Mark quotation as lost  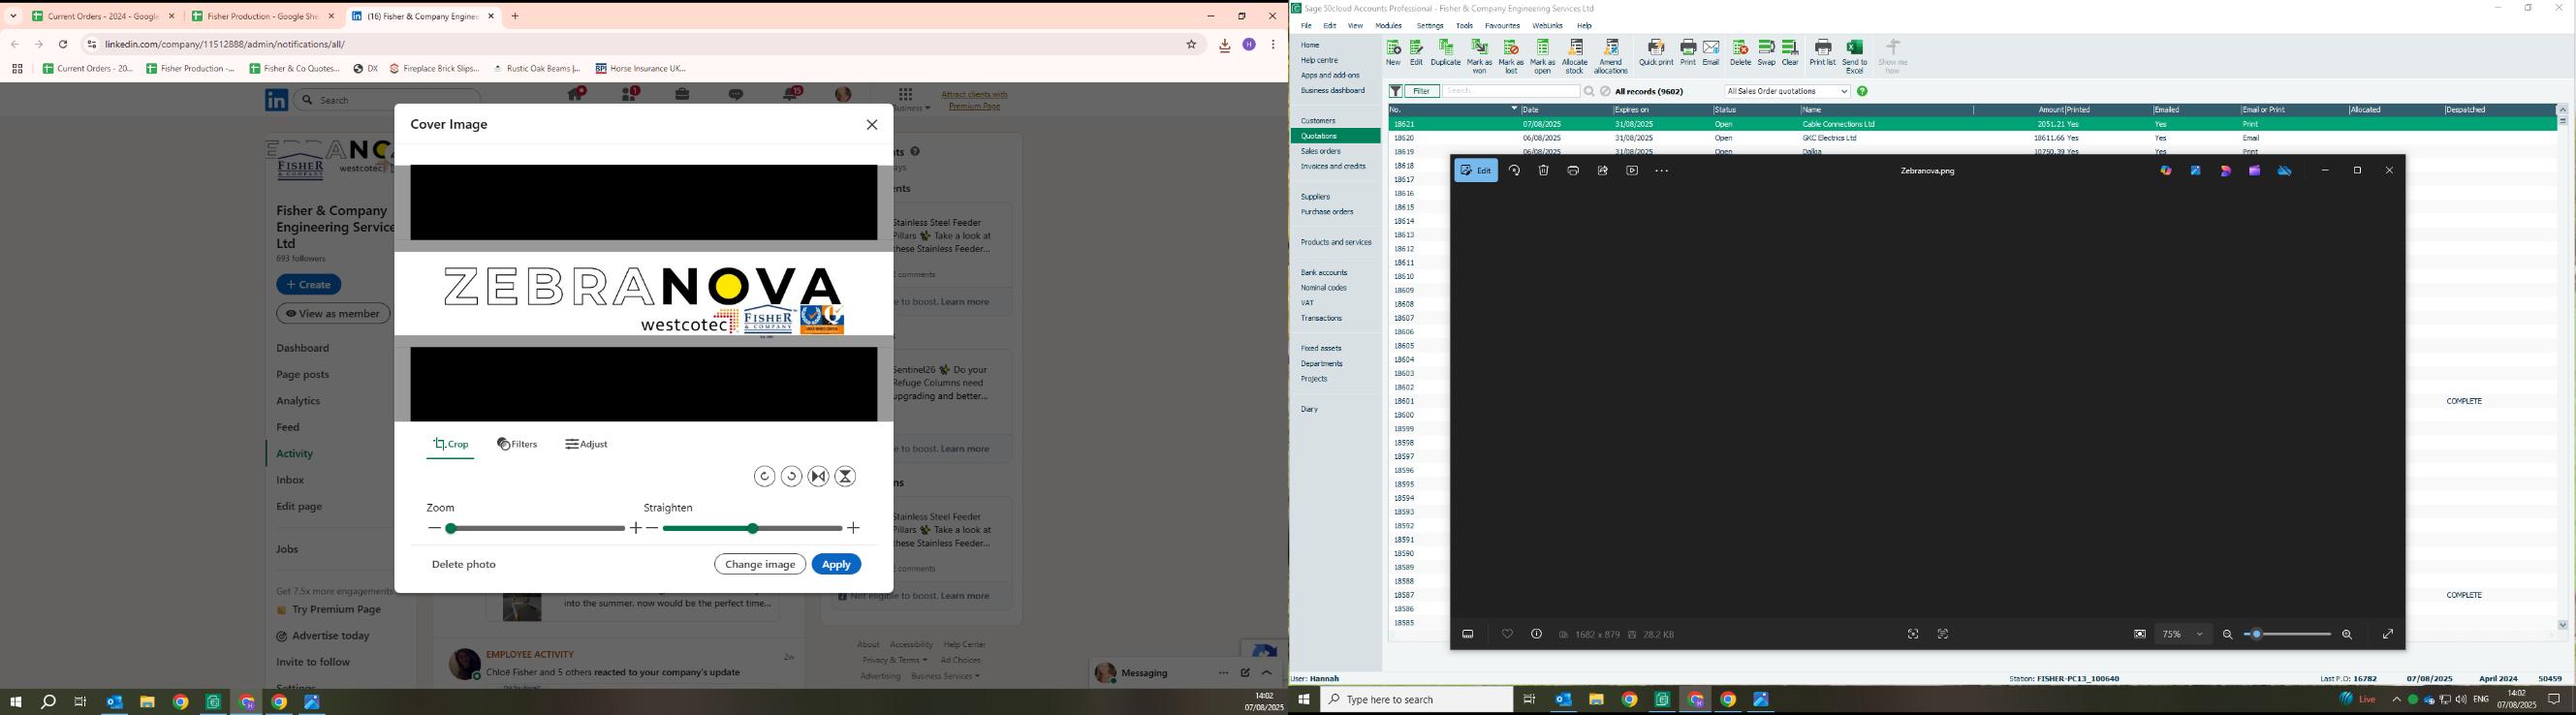click(1511, 56)
